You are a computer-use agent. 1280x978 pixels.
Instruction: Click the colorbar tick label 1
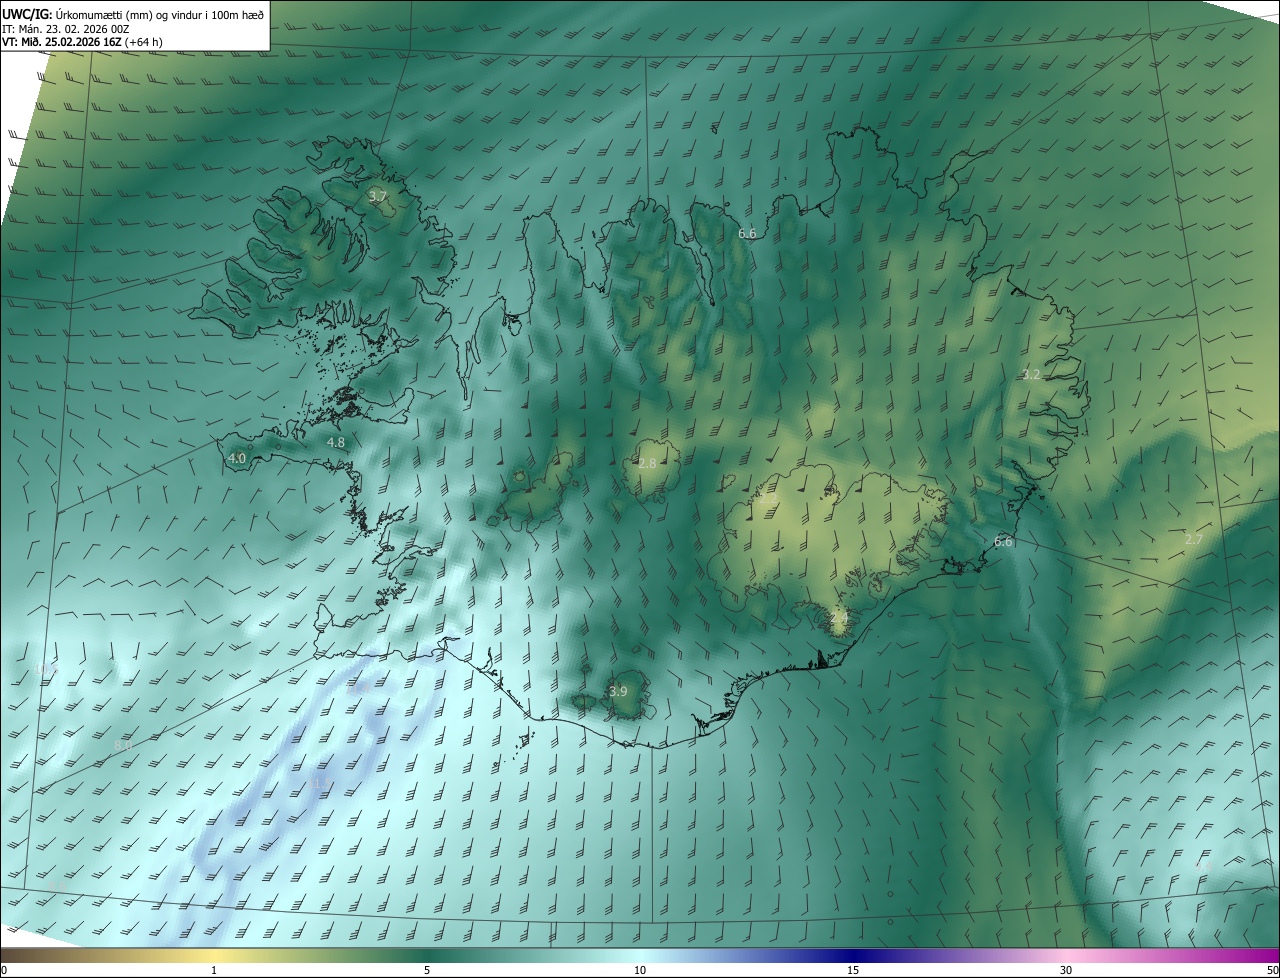(x=214, y=970)
